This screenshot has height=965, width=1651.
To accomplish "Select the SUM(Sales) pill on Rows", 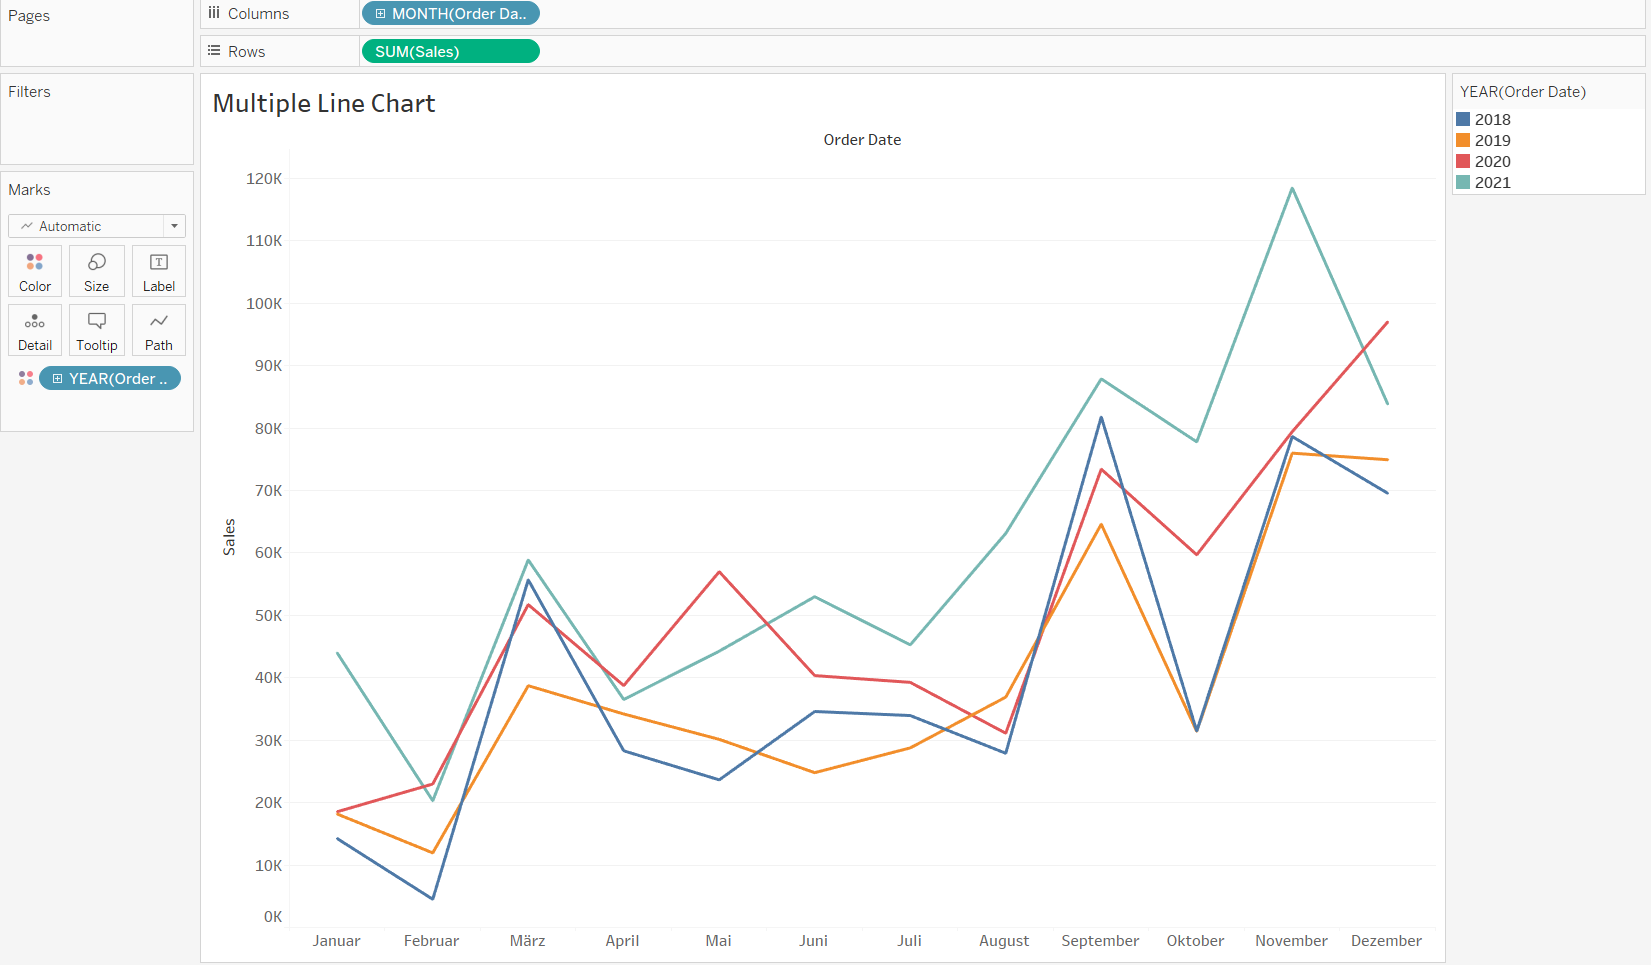I will (451, 51).
